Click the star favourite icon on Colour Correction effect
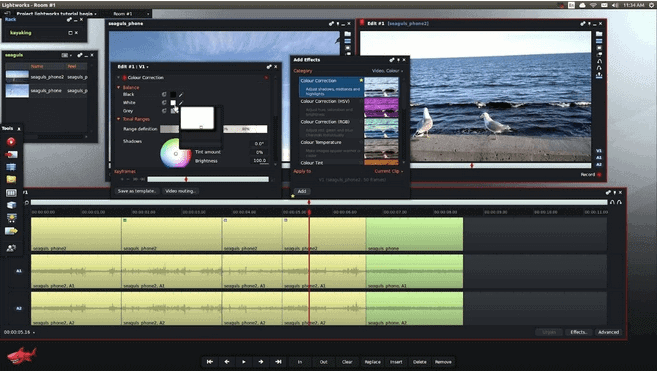The image size is (657, 373). click(361, 80)
